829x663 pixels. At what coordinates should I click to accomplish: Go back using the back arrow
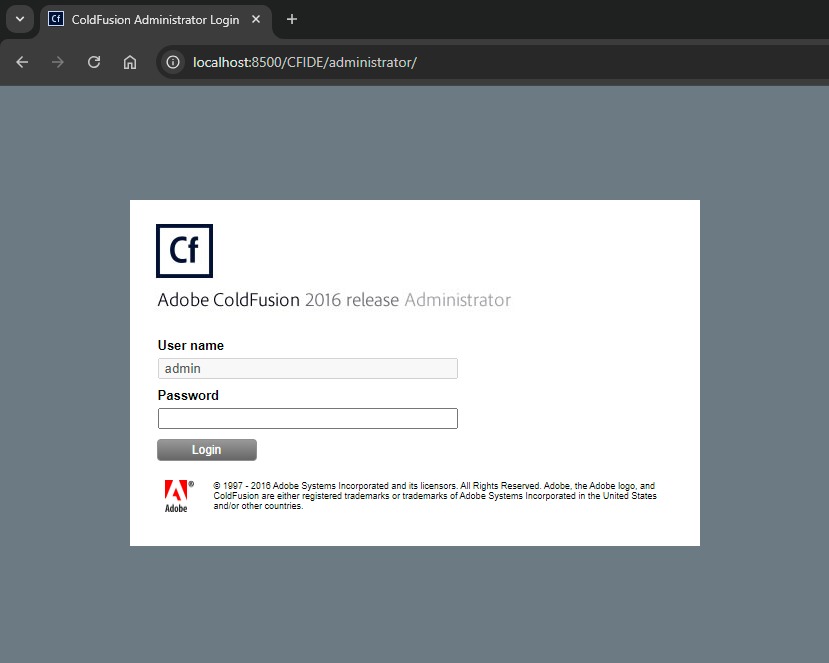coord(22,62)
